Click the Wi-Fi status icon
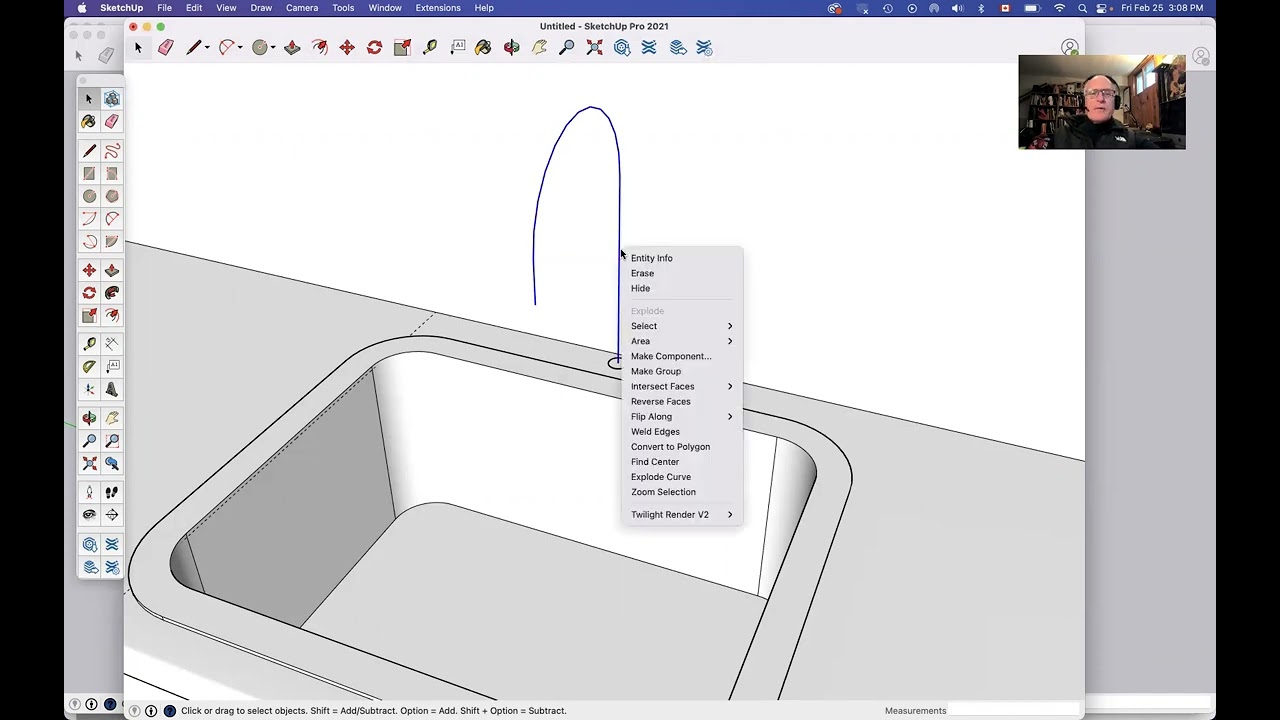The width and height of the screenshot is (1280, 720). tap(1060, 8)
